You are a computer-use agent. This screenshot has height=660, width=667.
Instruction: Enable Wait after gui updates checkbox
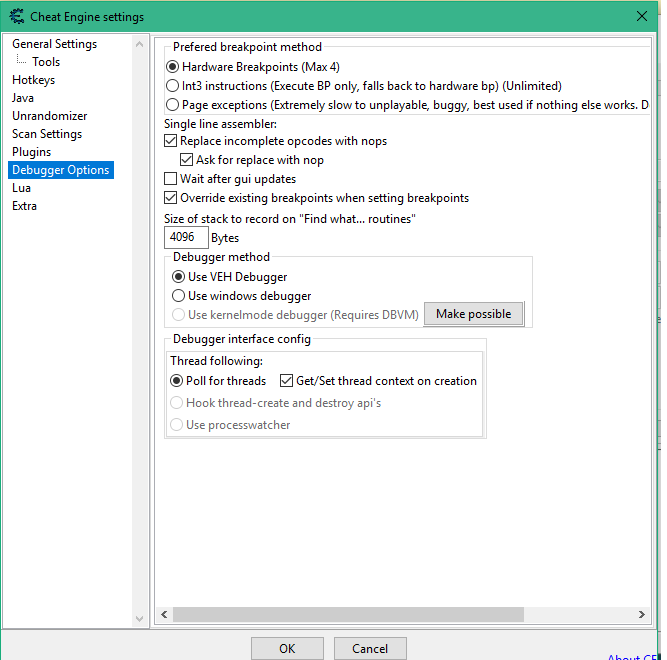pos(171,179)
